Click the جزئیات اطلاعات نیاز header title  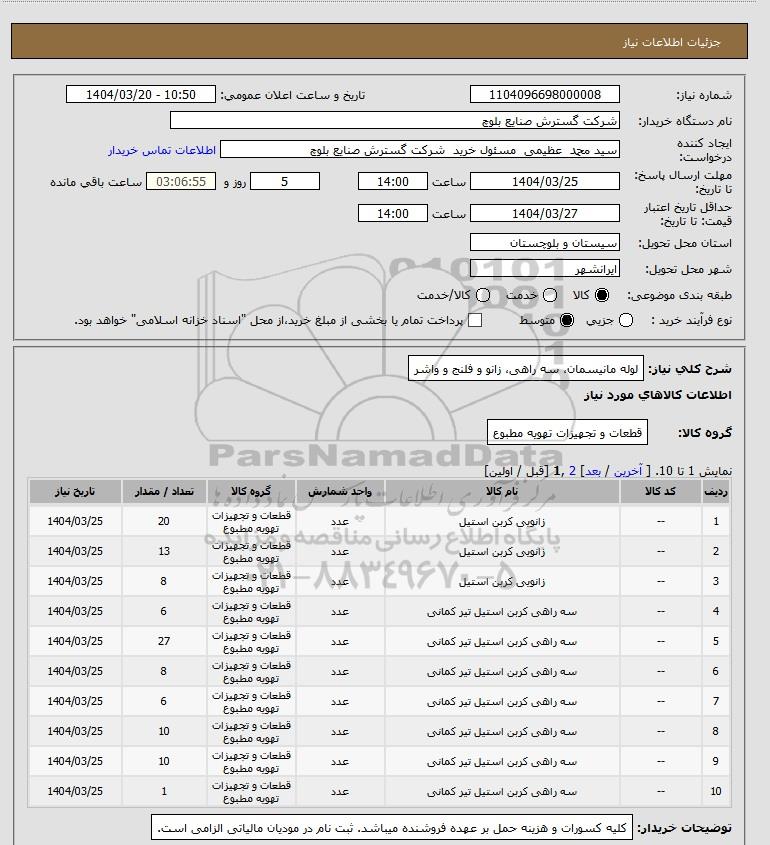point(671,42)
